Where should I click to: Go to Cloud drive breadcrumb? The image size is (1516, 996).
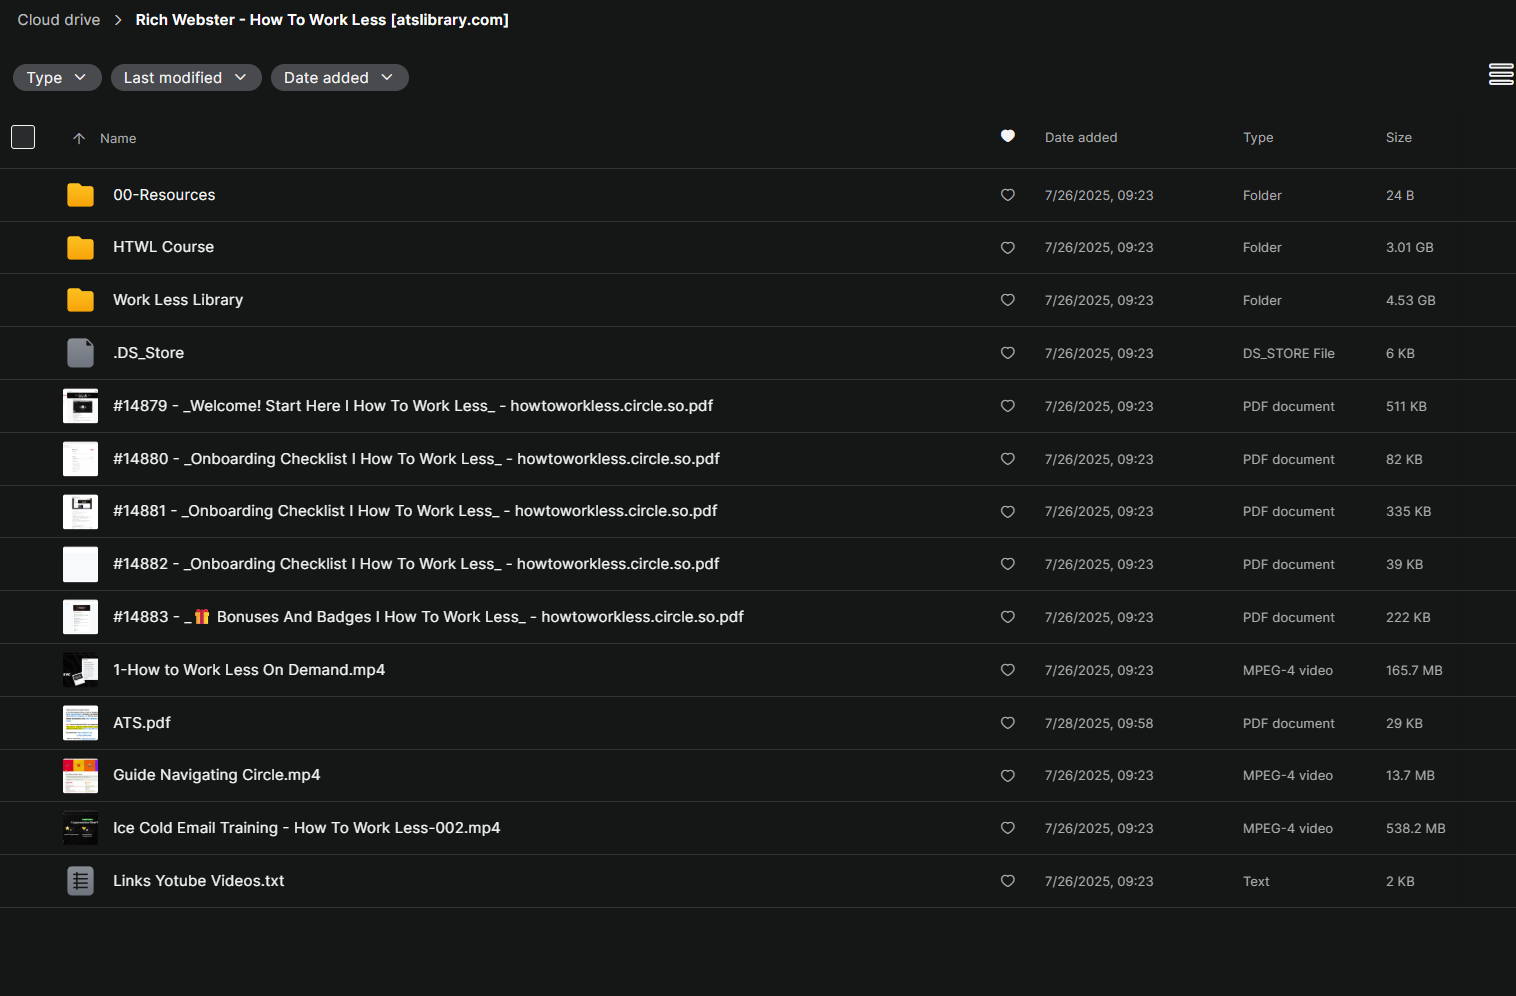pyautogui.click(x=59, y=20)
